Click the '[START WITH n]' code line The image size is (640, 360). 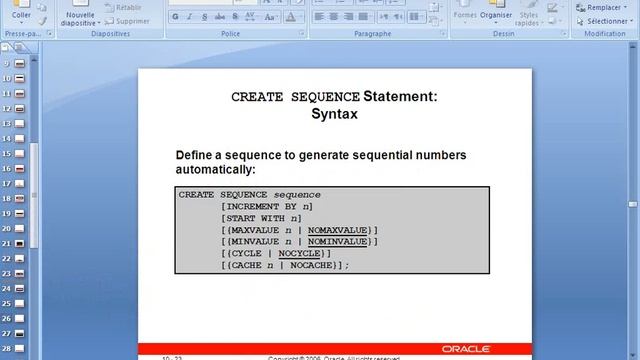pos(261,218)
